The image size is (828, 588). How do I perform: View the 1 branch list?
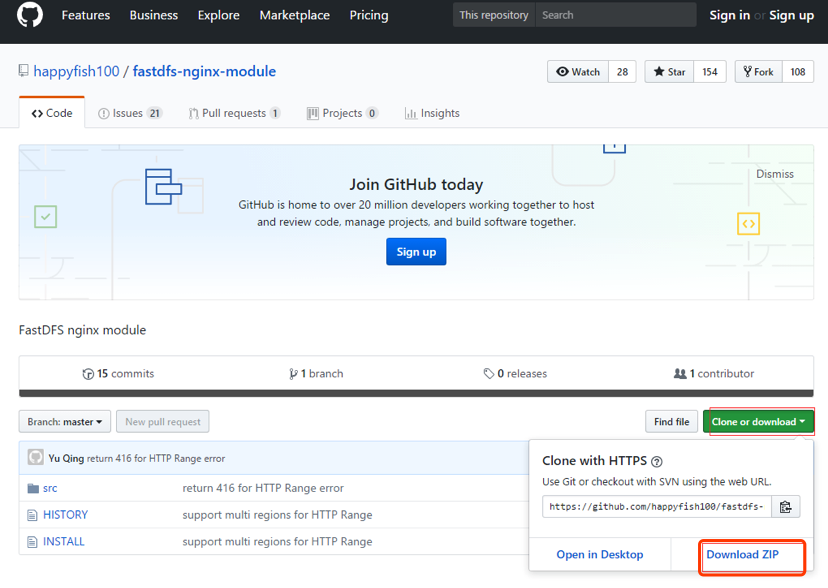tap(316, 374)
